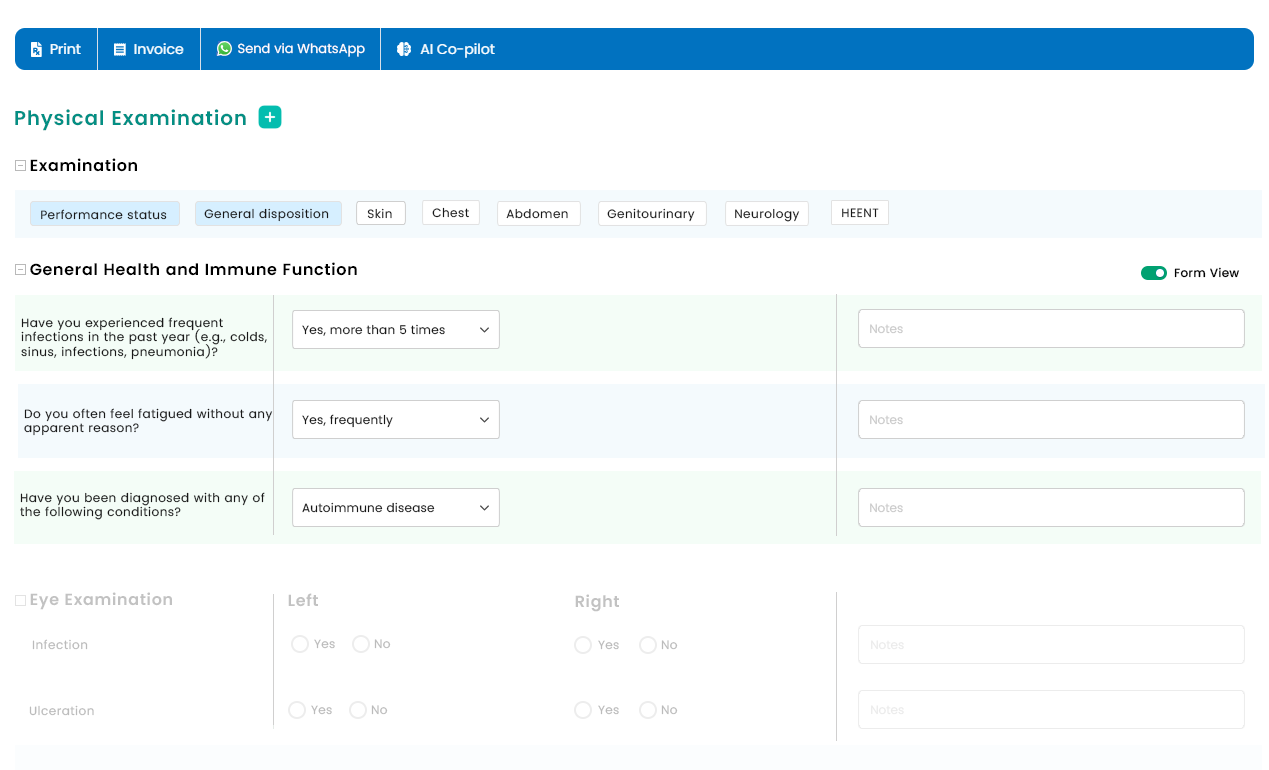Select the Genitourinary tab

651,214
